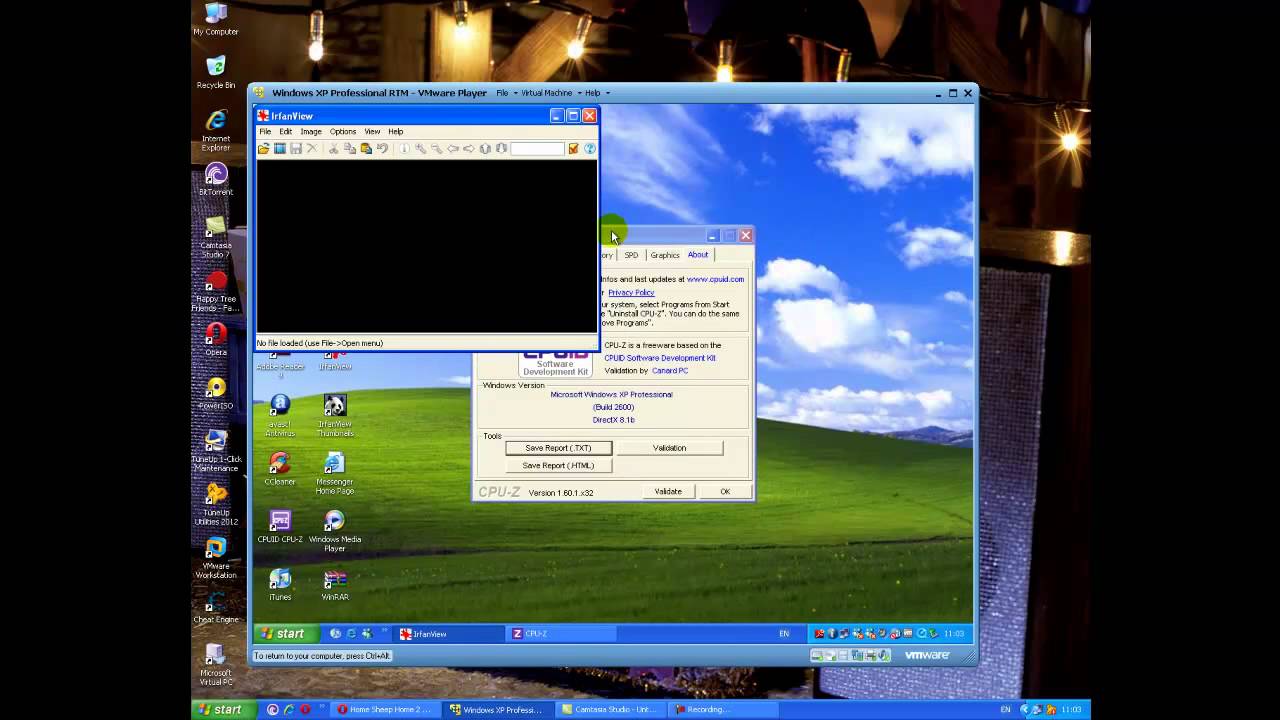Viewport: 1280px width, 720px height.
Task: Select the Recycle Bin desktop icon
Action: 216,73
